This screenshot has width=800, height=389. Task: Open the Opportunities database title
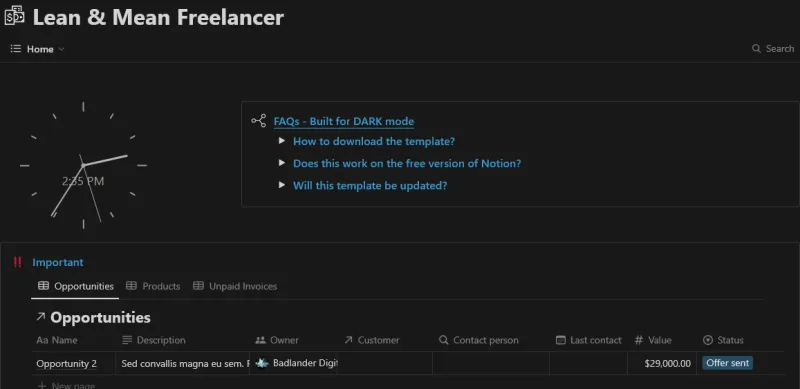(x=101, y=318)
